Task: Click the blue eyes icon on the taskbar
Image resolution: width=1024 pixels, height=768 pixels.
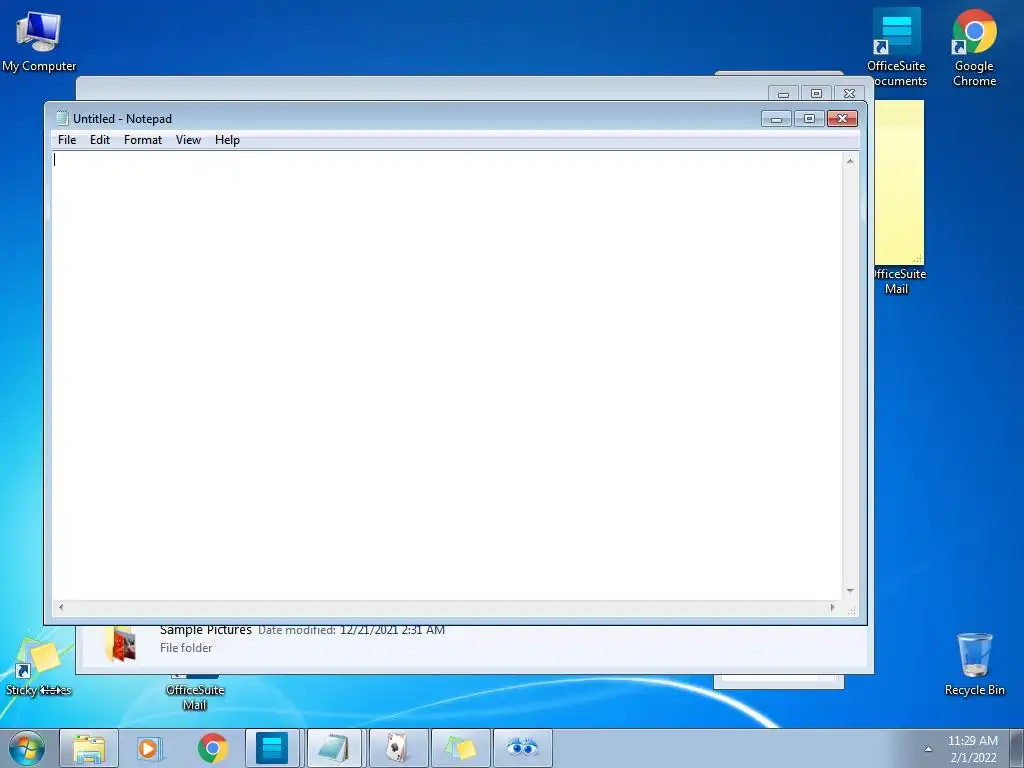Action: (522, 748)
